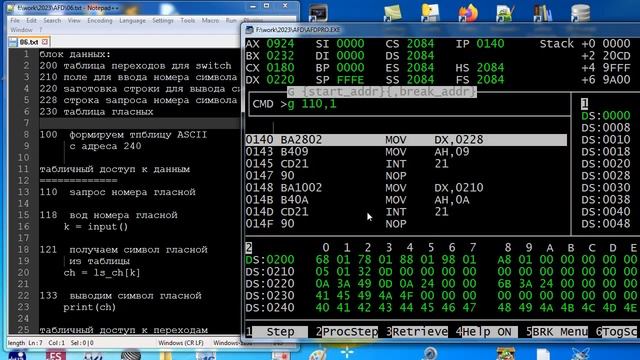The width and height of the screenshot is (640, 360).
Task: Open the View menu in Notepad++
Action: [74, 20]
